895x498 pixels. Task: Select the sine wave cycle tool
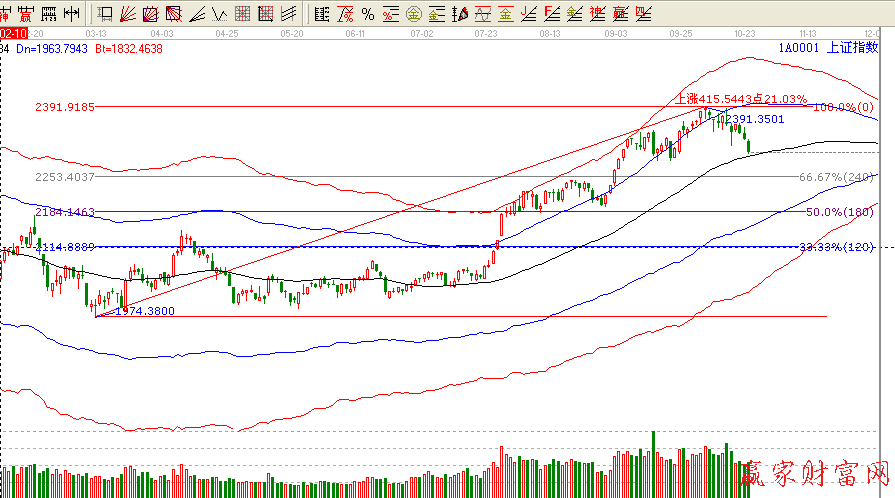483,13
